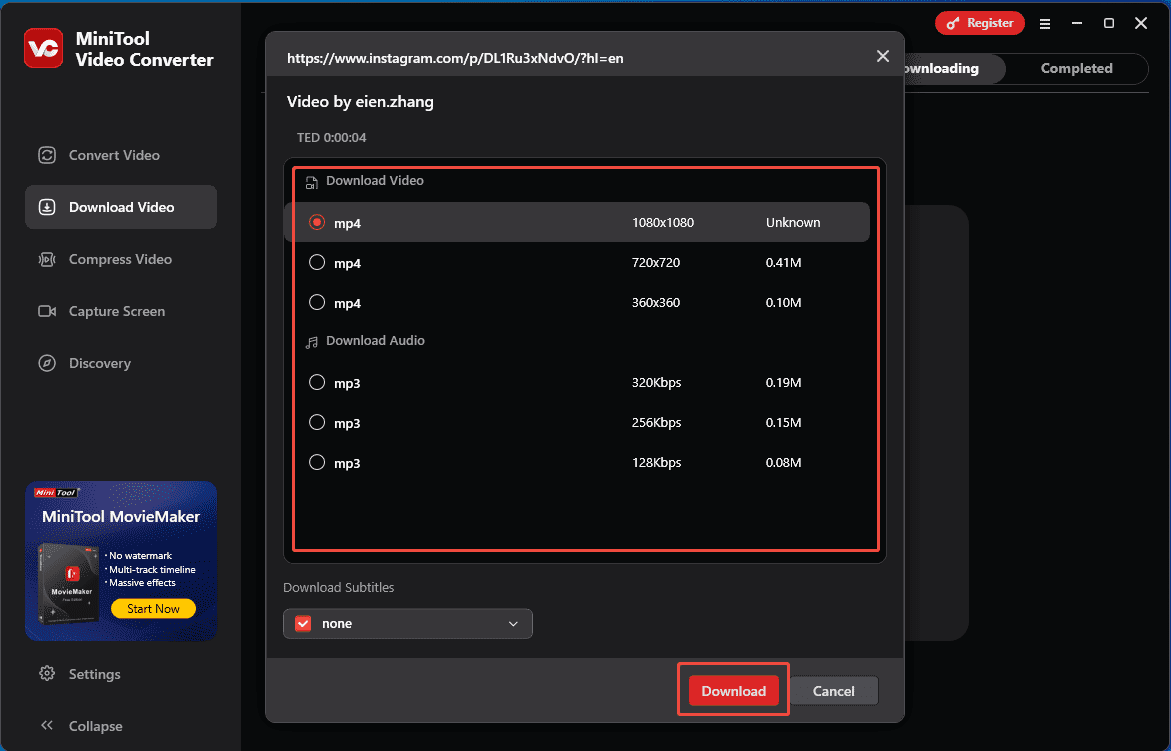
Task: Click the MiniTool MovieMaker ad heading
Action: (x=121, y=517)
